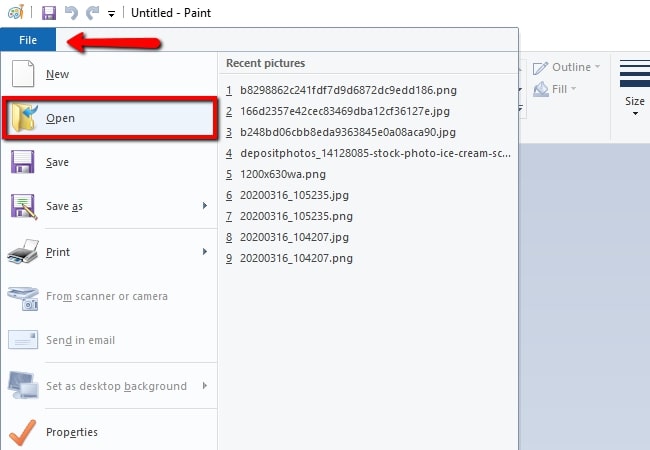This screenshot has width=650, height=450.
Task: Click the Size line thickness icon
Action: 635,73
